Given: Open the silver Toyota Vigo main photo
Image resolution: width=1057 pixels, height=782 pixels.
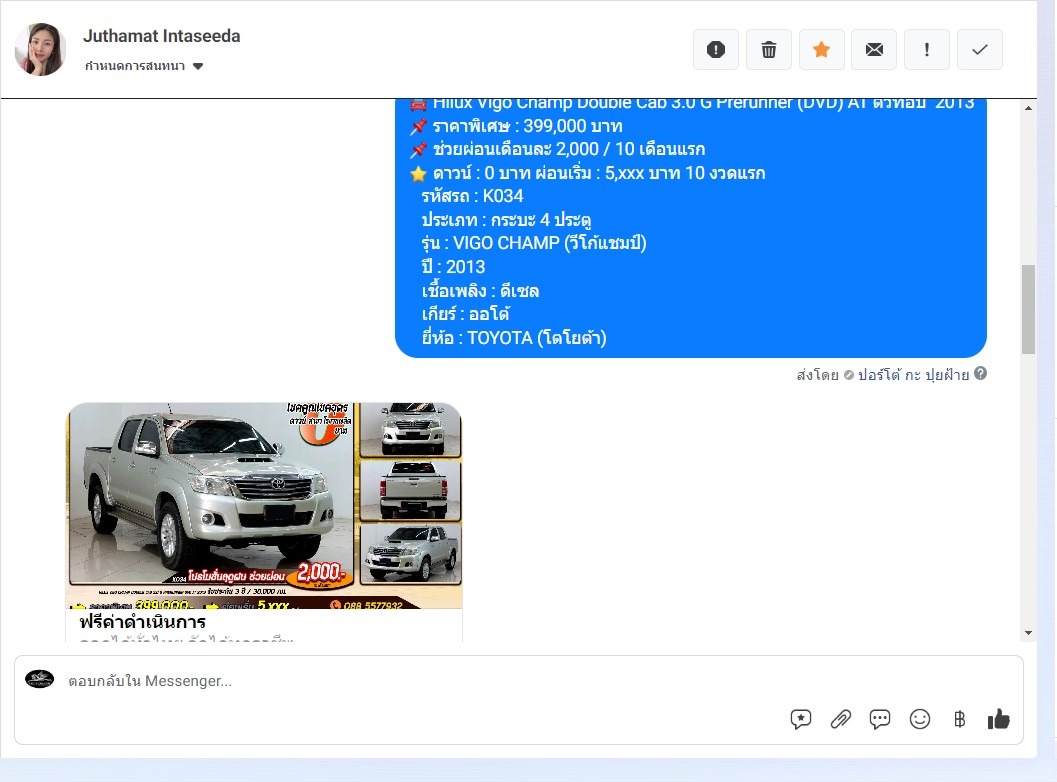Looking at the screenshot, I should (212, 493).
